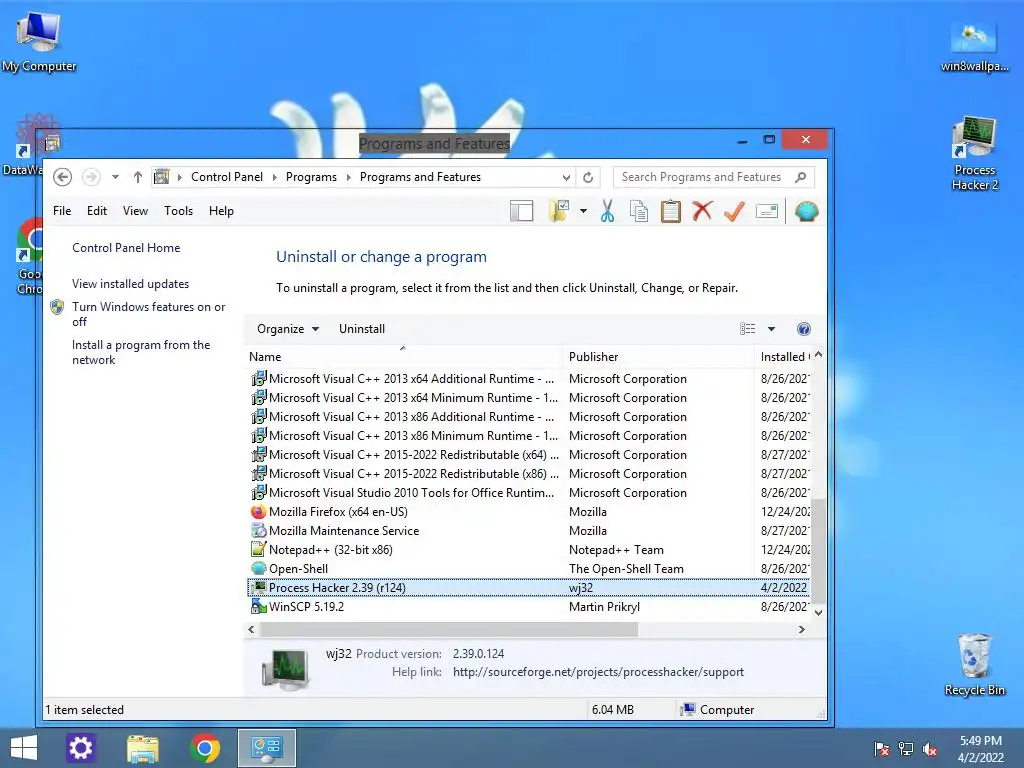The height and width of the screenshot is (768, 1024).
Task: Click the search magnifier icon
Action: pos(801,177)
